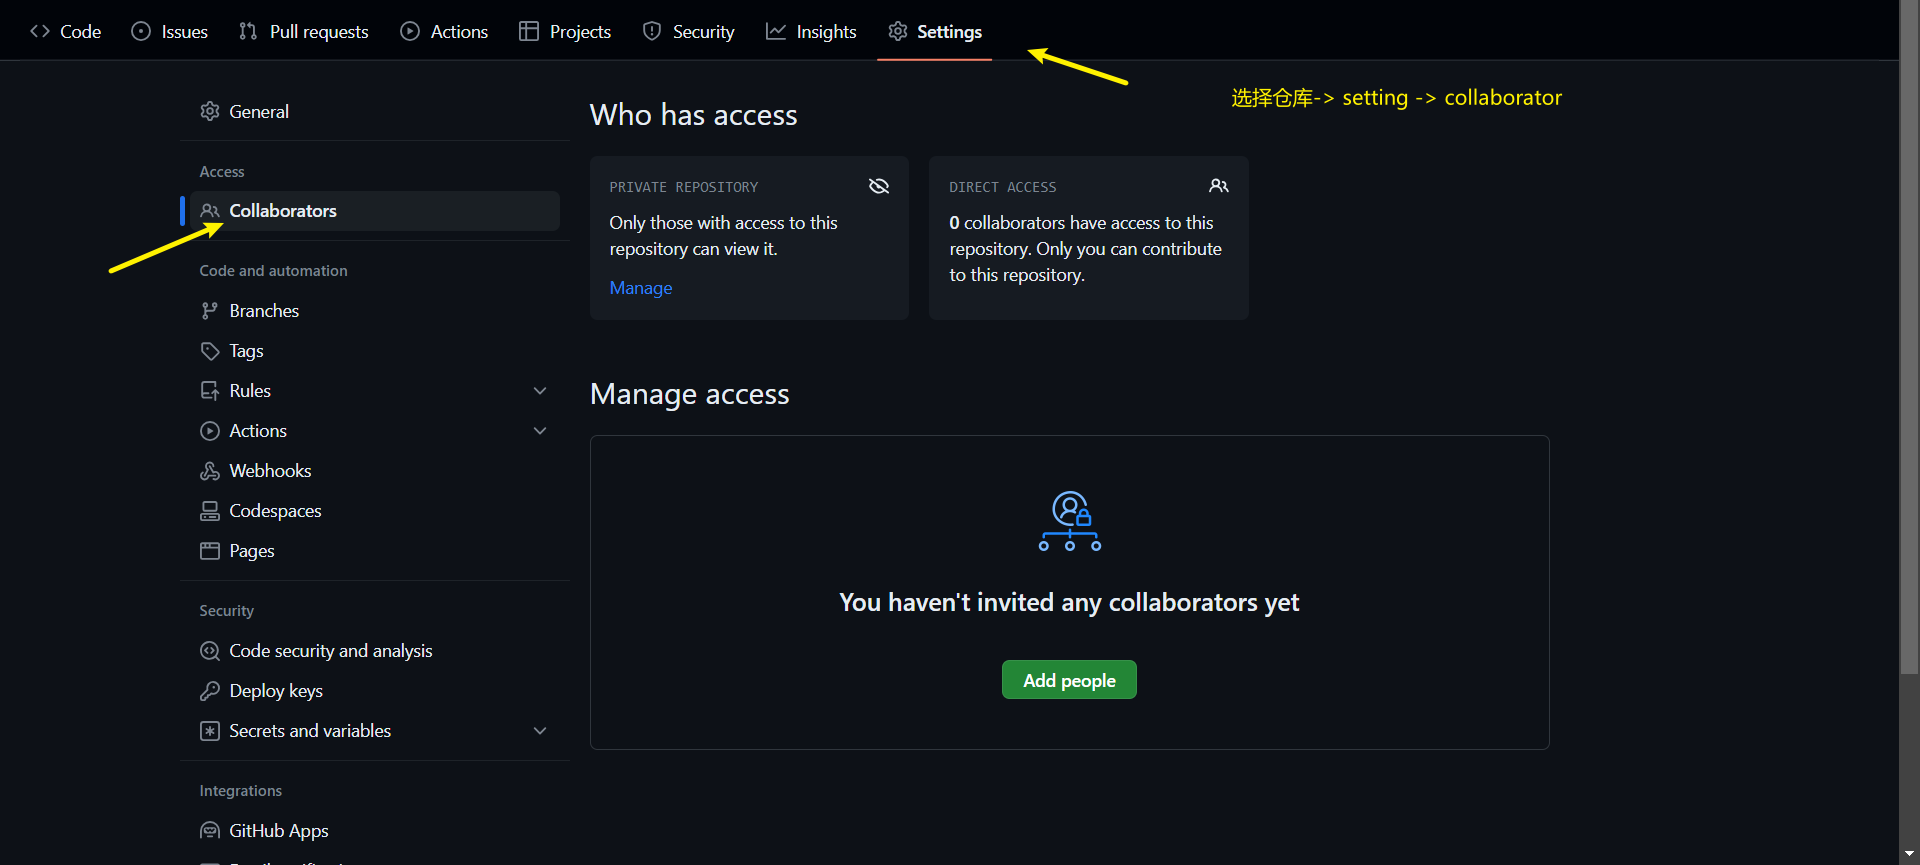Expand the sidebar Actions chevron

(x=540, y=431)
